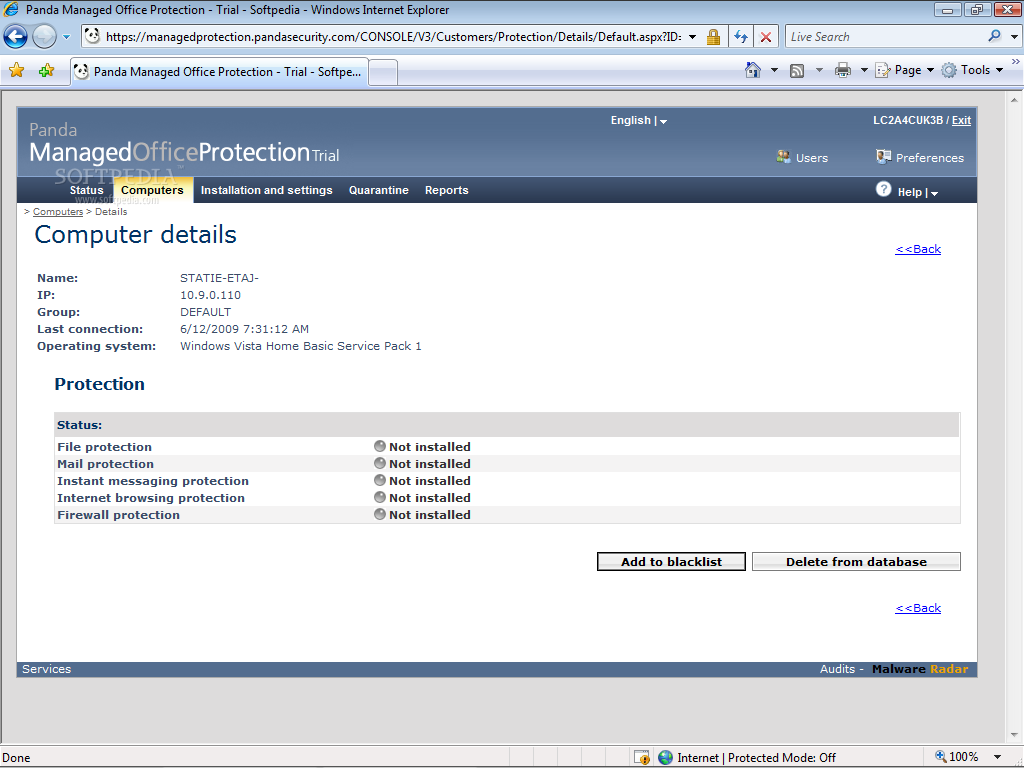This screenshot has height=768, width=1024.
Task: Click the lower <<Back link
Action: 918,608
